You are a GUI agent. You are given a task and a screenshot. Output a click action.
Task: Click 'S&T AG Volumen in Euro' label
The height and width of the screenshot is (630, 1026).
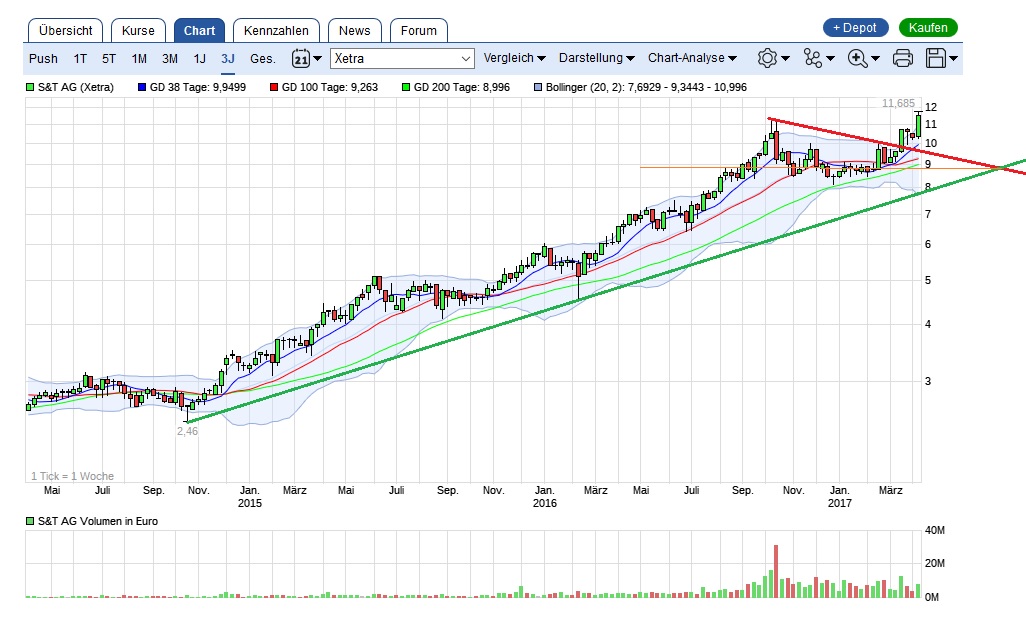[x=97, y=521]
